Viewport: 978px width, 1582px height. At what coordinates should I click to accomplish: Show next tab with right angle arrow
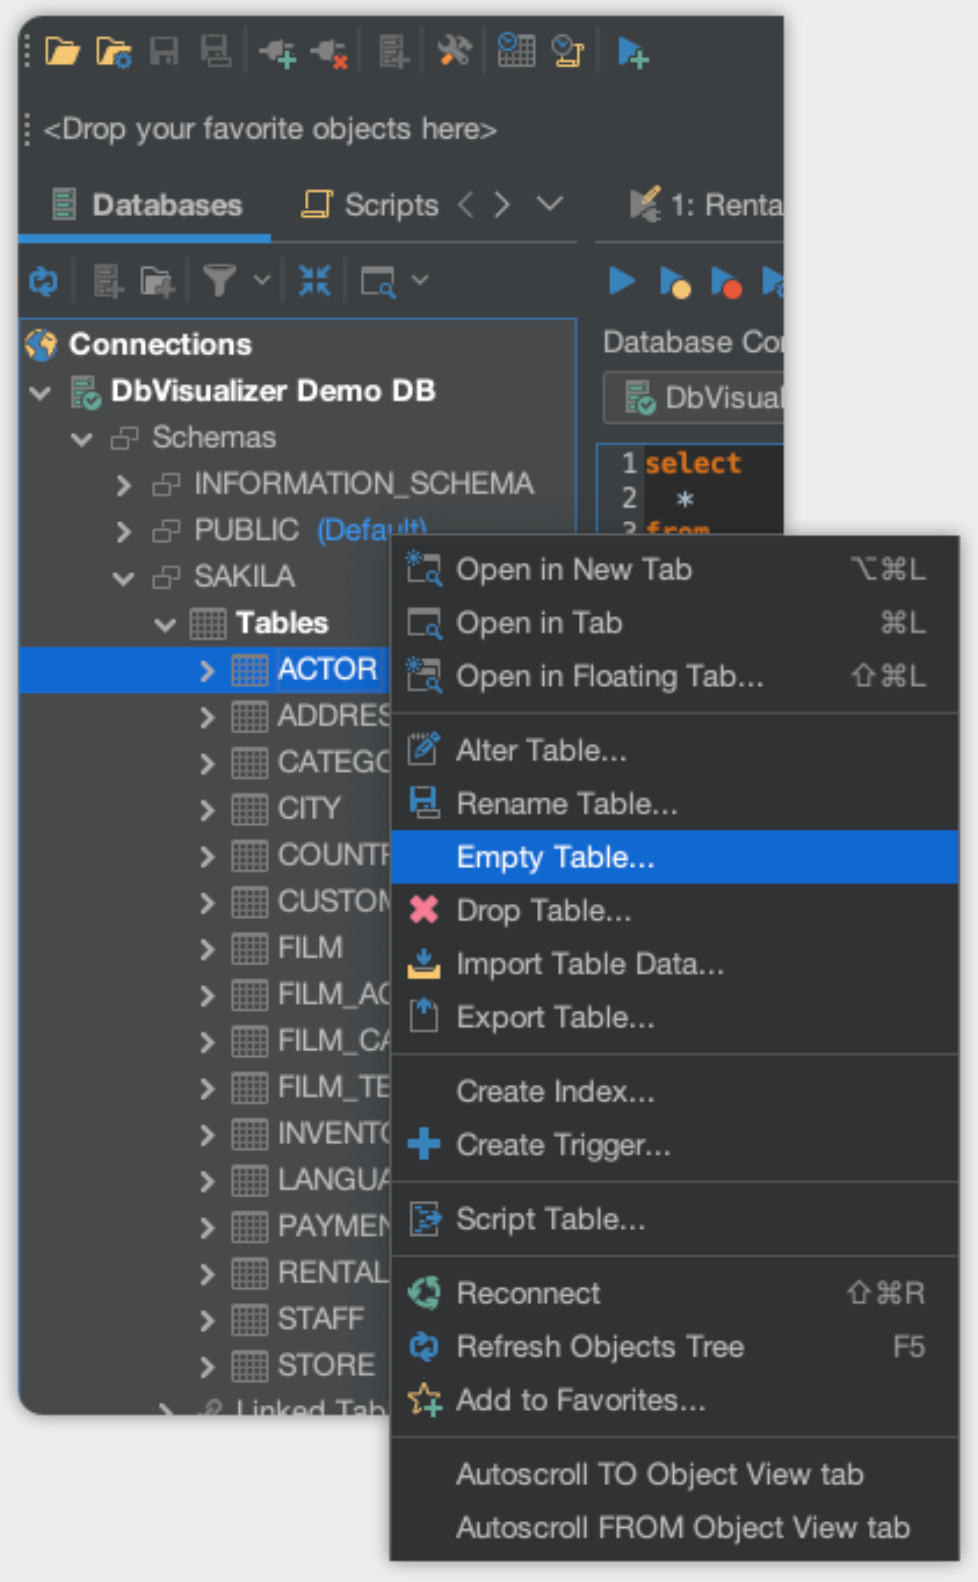coord(502,205)
